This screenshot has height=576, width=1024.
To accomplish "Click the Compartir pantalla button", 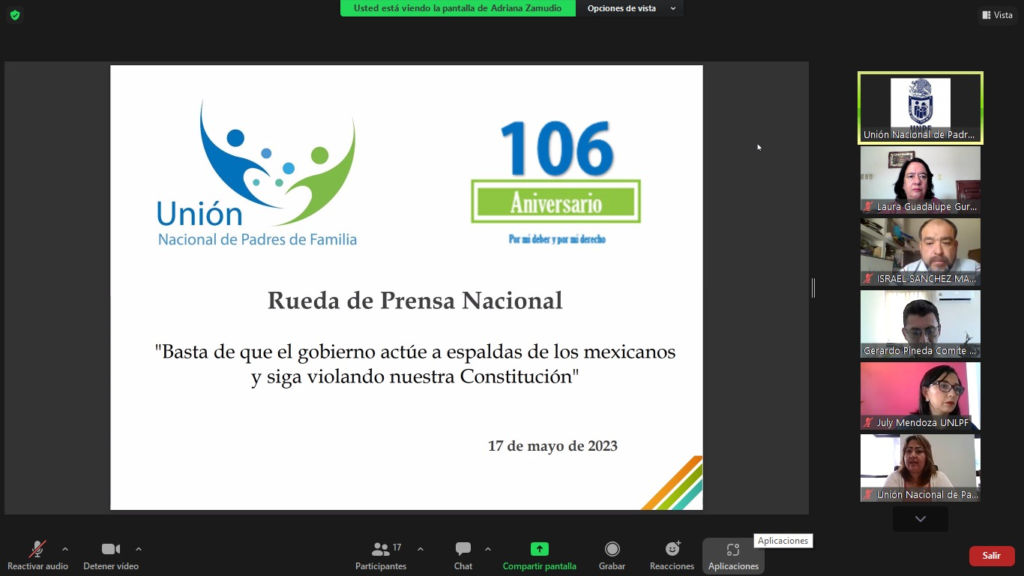I will (539, 556).
